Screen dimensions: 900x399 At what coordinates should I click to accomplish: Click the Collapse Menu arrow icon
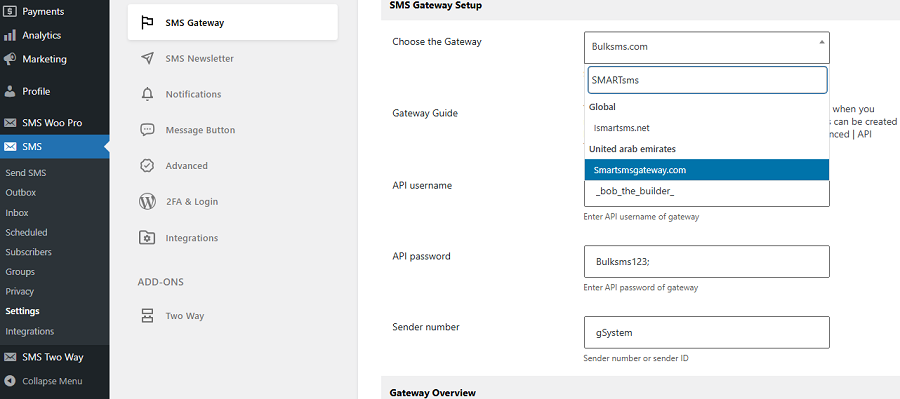tap(10, 381)
